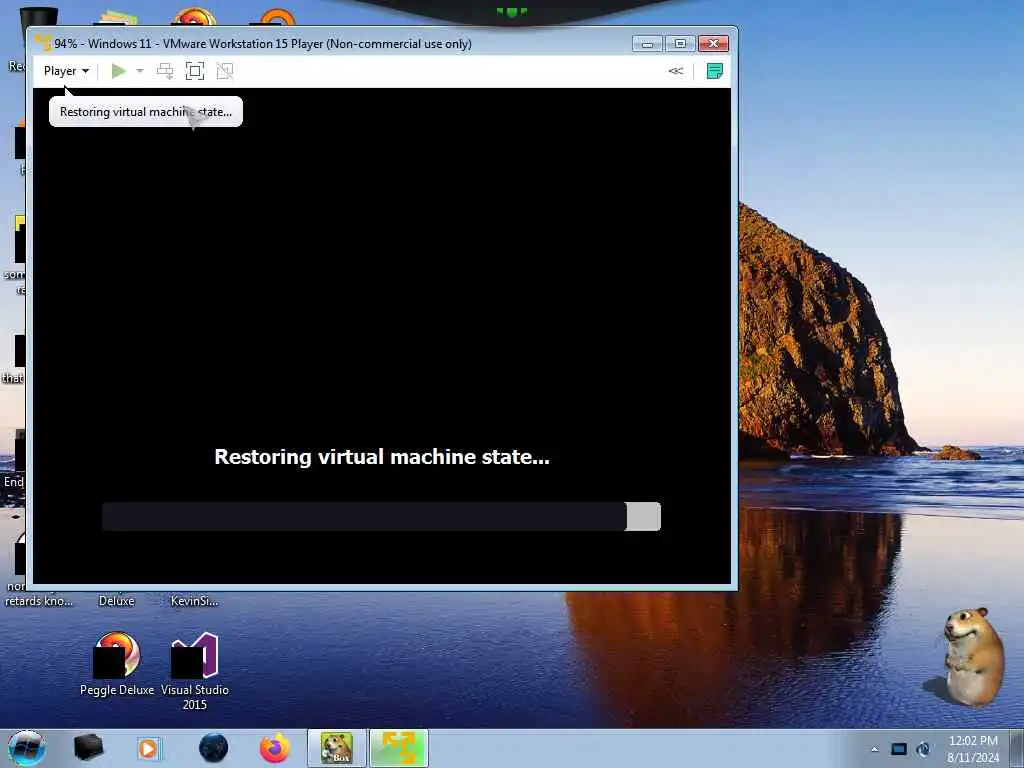1024x768 pixels.
Task: Select the Visual Studio 2015 desktop shortcut
Action: 195,671
